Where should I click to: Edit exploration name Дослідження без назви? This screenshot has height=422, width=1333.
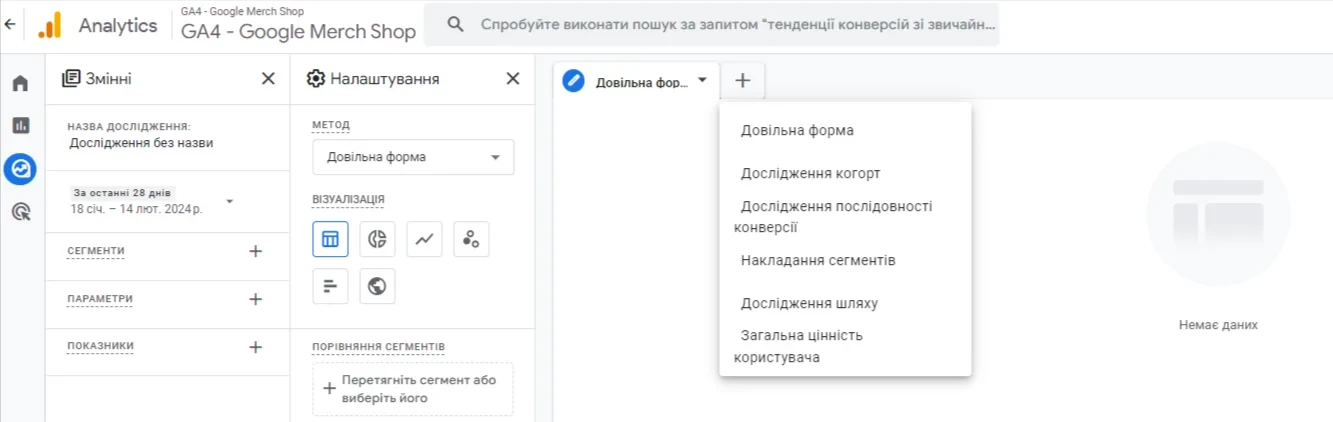(141, 143)
